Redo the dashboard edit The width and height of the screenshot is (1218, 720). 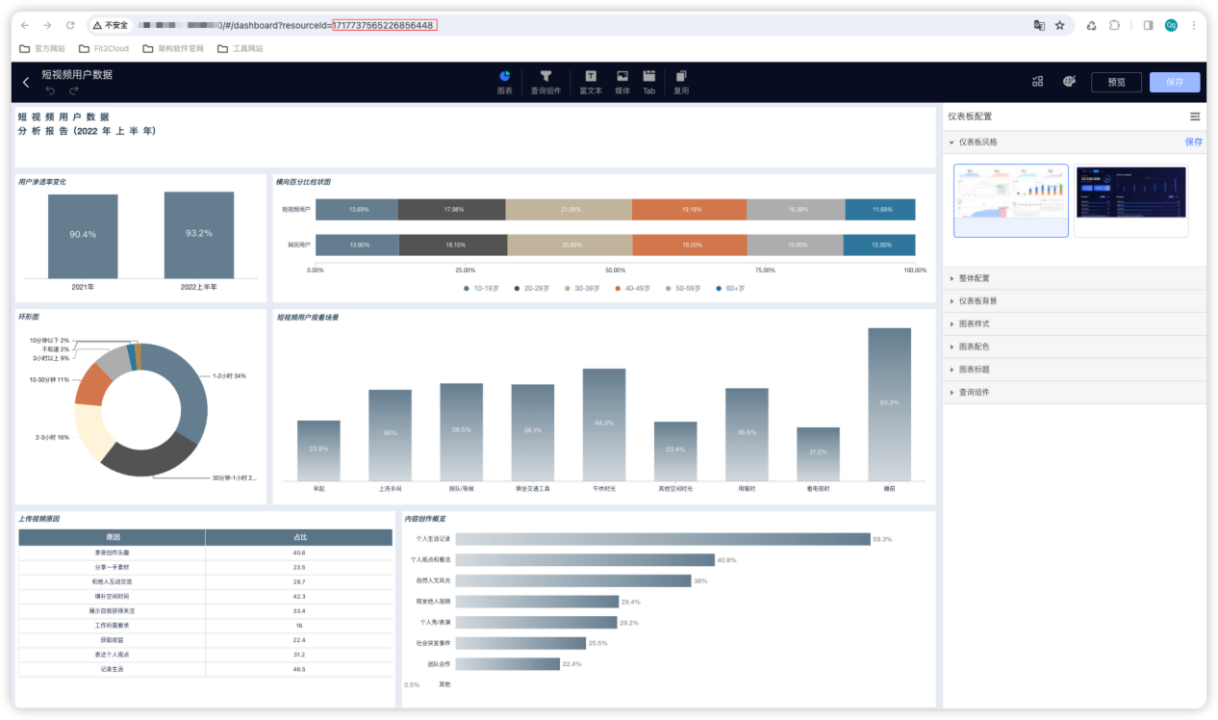[x=74, y=91]
